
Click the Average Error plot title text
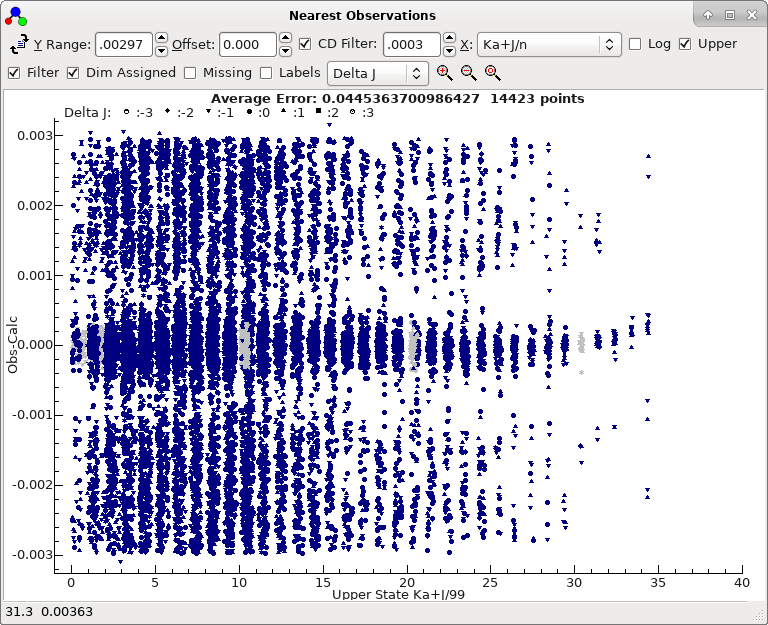click(397, 98)
